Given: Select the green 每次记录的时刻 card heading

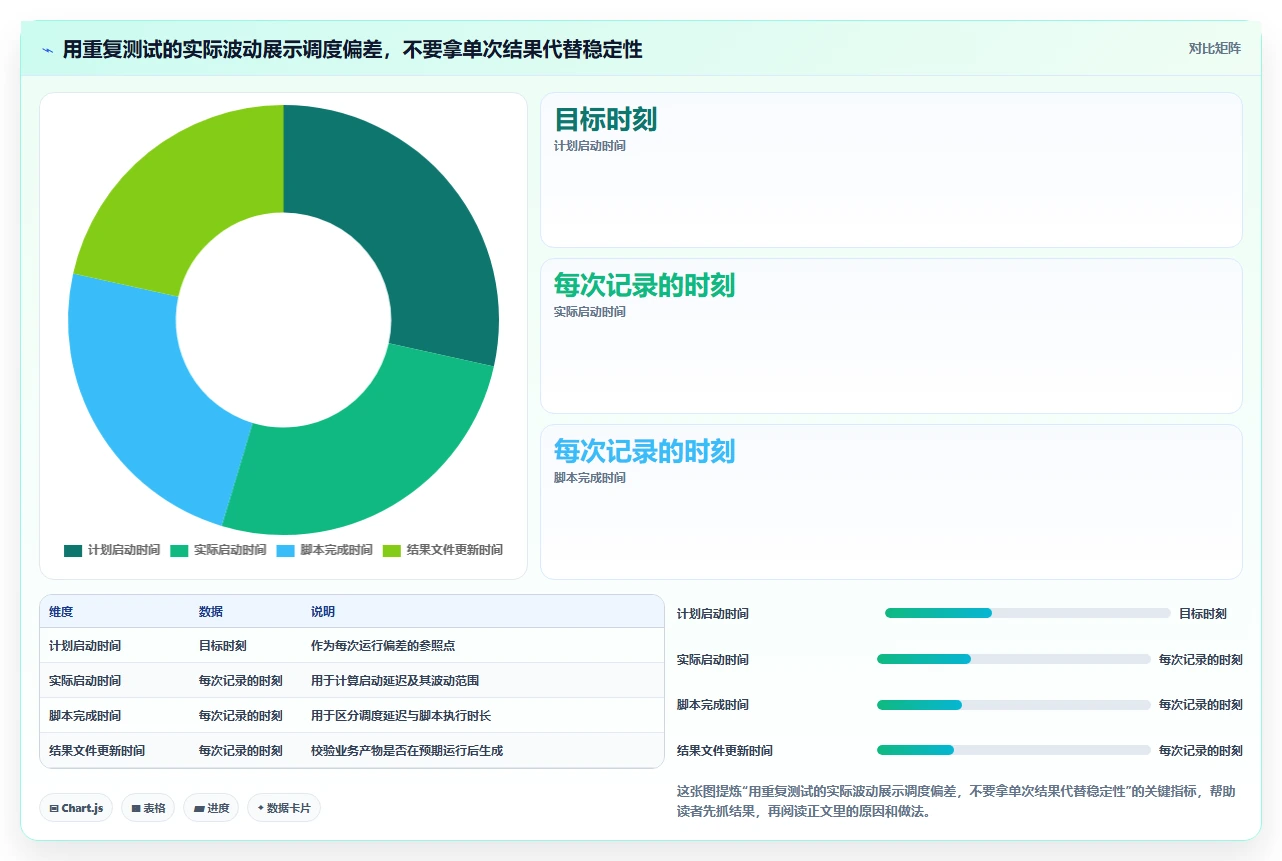Looking at the screenshot, I should tap(644, 286).
